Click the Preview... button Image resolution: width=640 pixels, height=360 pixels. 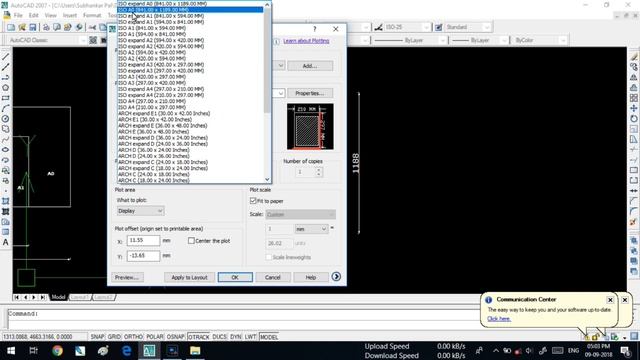coord(127,277)
